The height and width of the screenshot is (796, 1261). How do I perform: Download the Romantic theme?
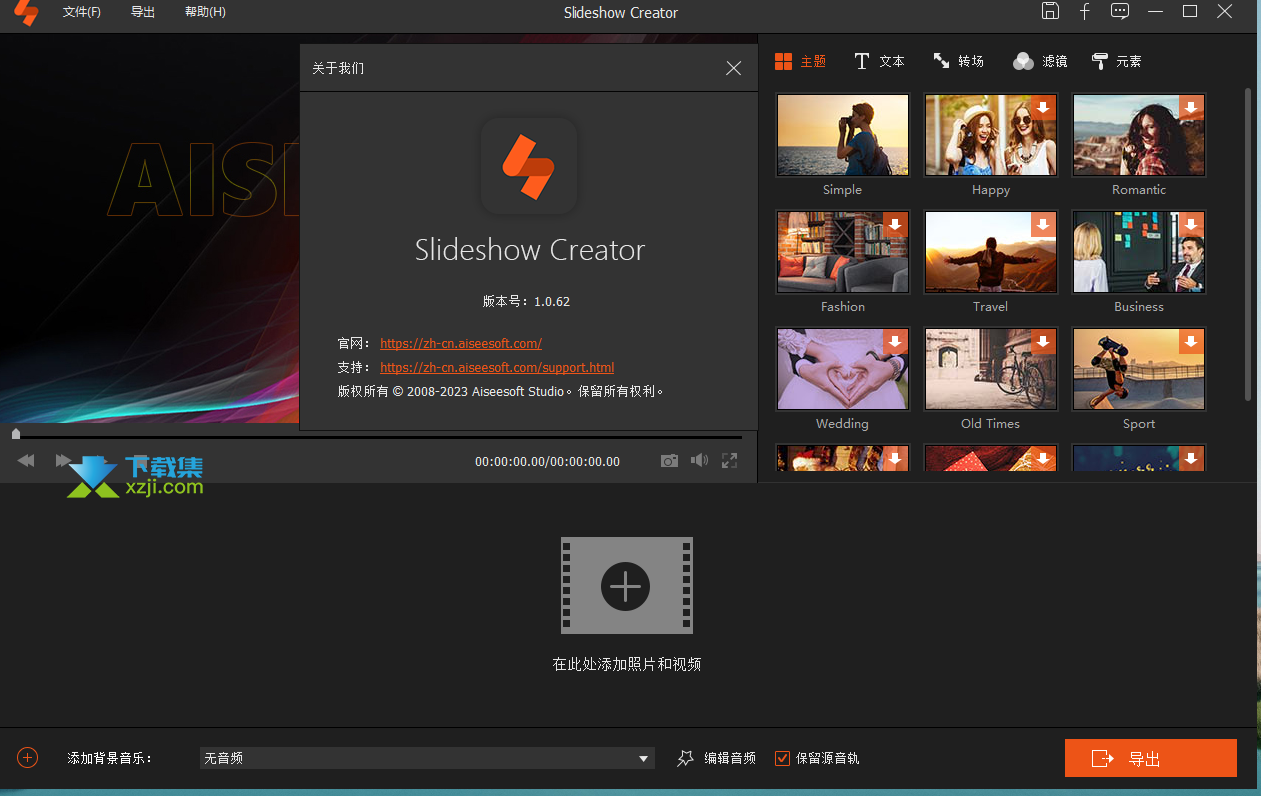click(1191, 107)
